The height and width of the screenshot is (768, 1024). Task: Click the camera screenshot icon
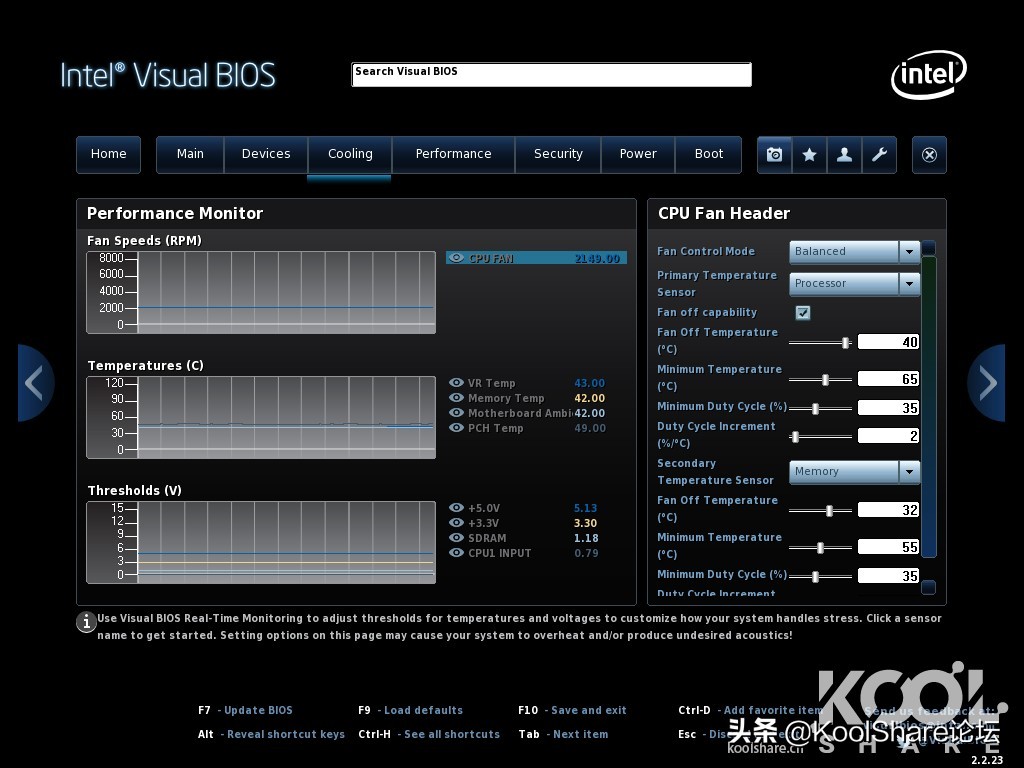tap(775, 155)
